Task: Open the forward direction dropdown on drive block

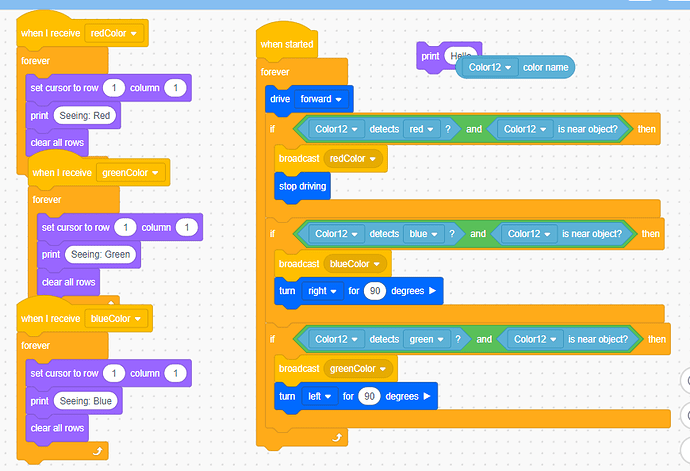Action: [x=321, y=99]
